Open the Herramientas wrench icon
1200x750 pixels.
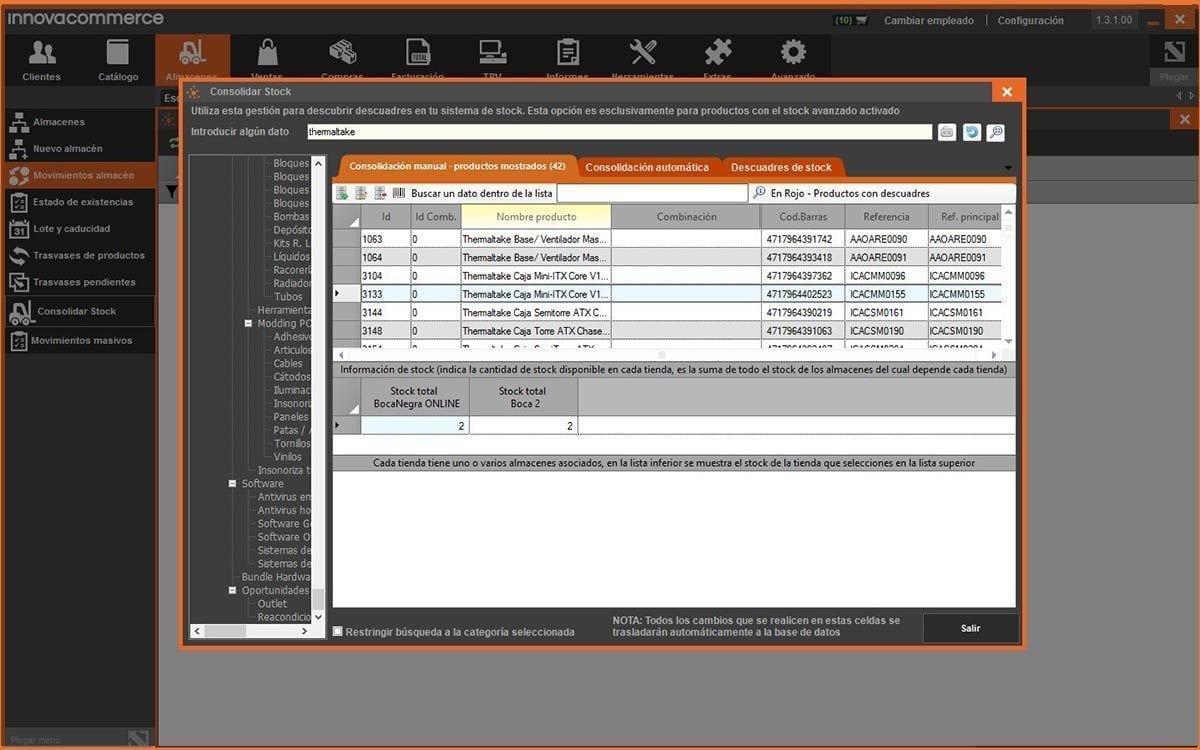(643, 54)
